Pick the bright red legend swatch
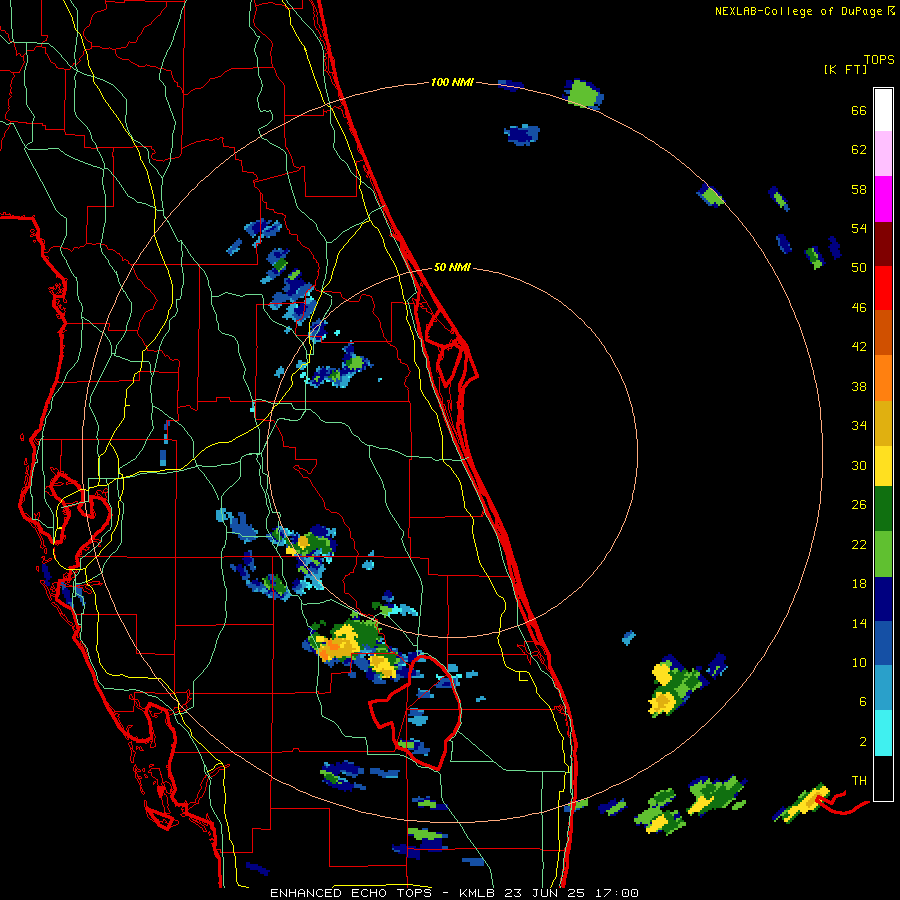 tap(883, 288)
